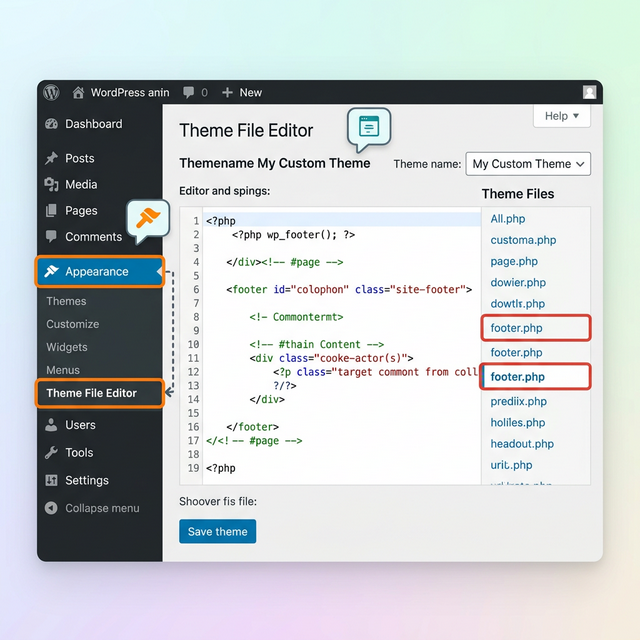
Task: Open the Users menu
Action: (80, 425)
